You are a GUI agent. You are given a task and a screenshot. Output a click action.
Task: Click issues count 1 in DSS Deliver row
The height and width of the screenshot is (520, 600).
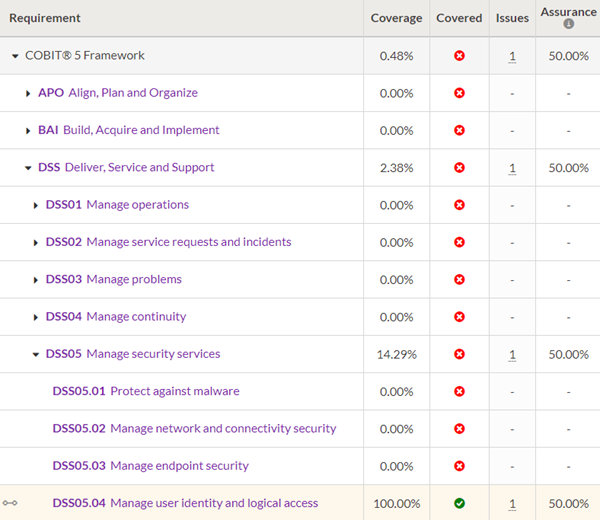coord(512,168)
